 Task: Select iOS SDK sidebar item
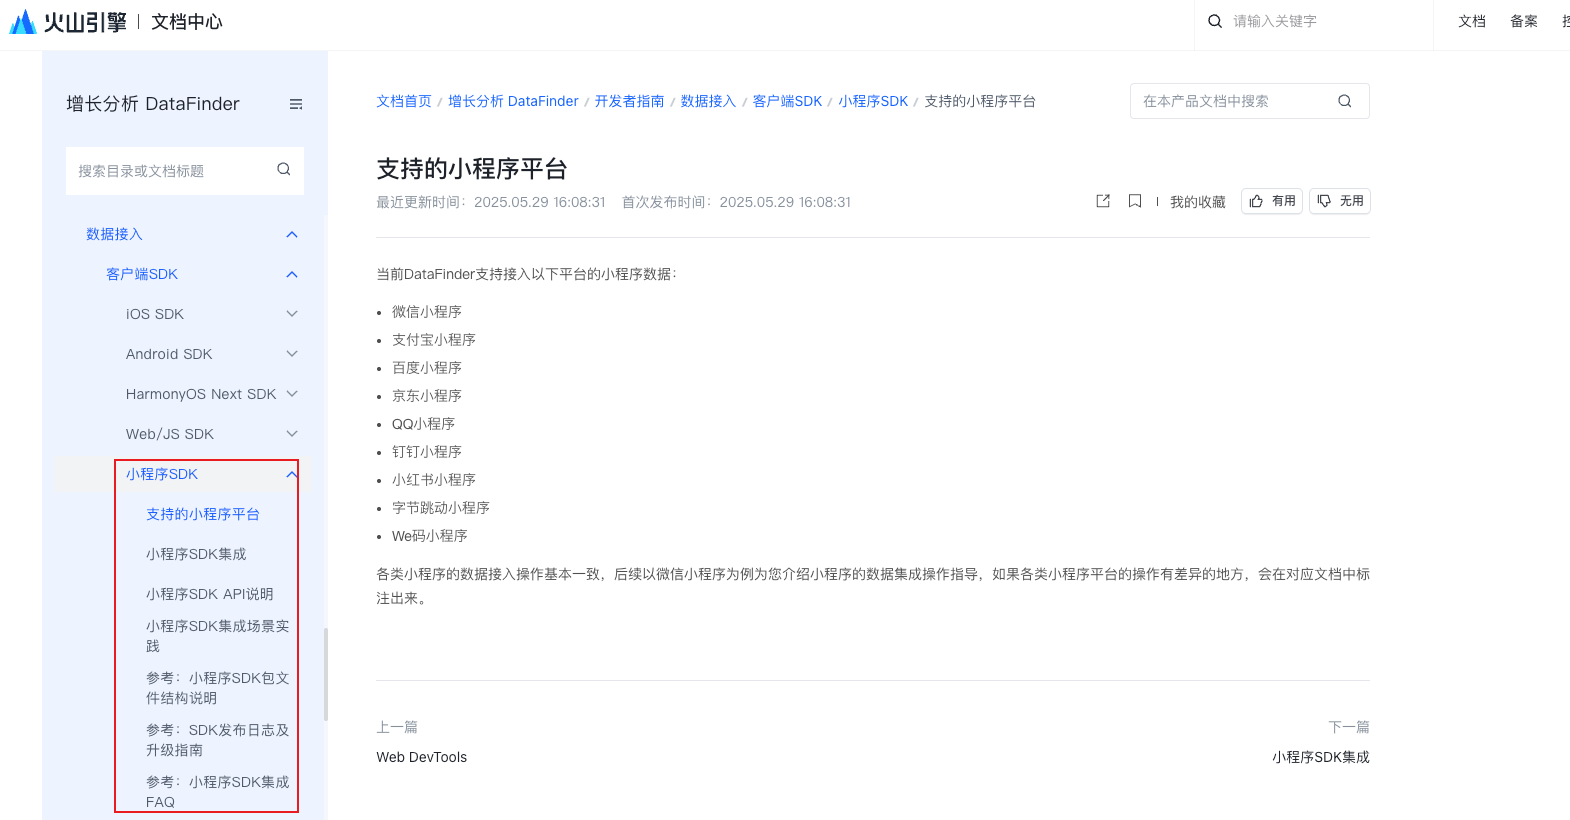155,314
